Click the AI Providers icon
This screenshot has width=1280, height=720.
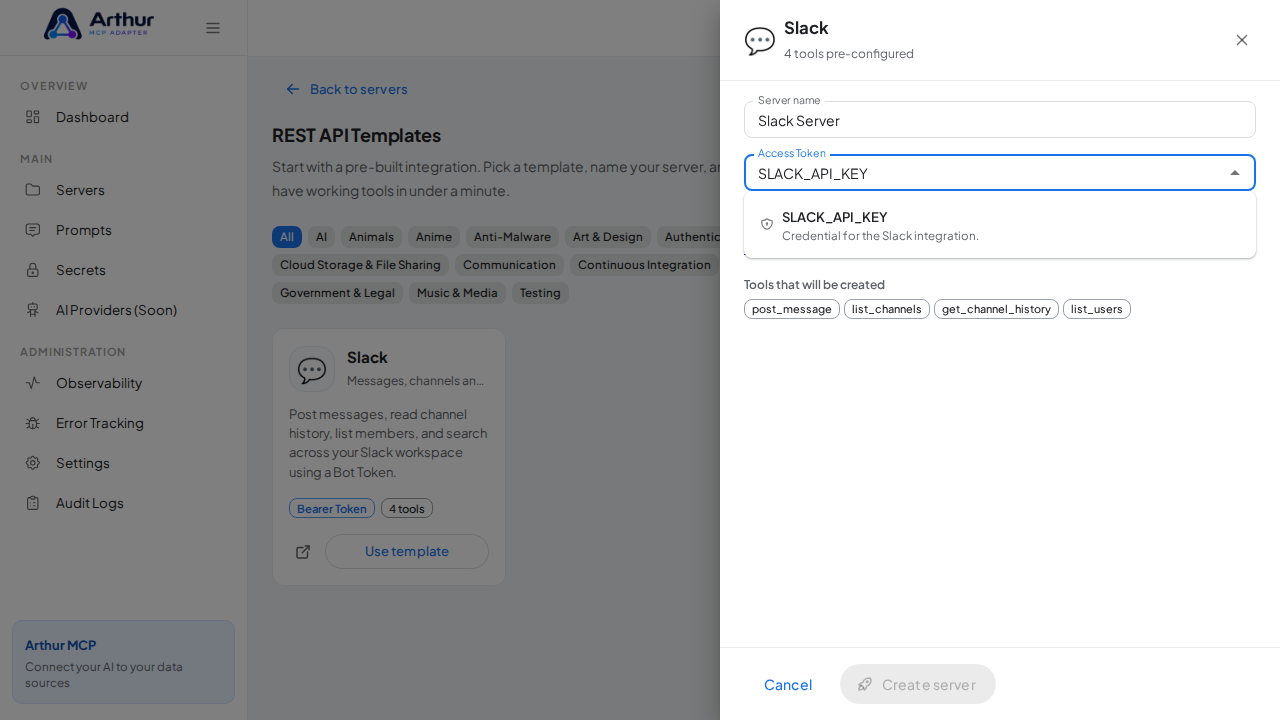[x=33, y=310]
